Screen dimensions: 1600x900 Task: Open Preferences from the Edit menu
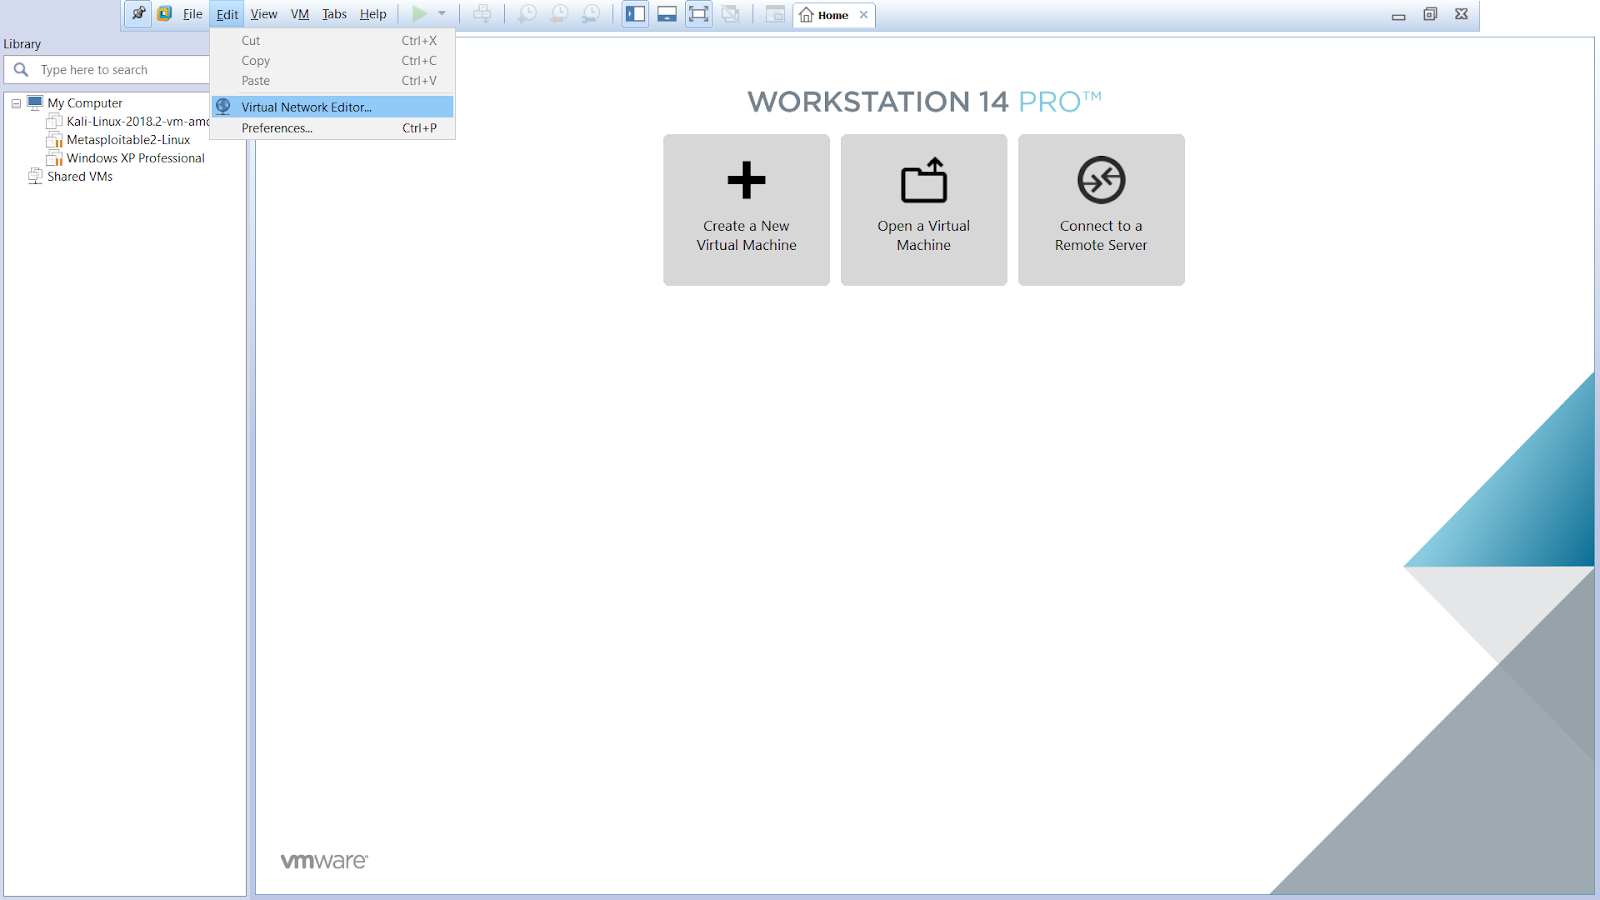click(x=333, y=128)
